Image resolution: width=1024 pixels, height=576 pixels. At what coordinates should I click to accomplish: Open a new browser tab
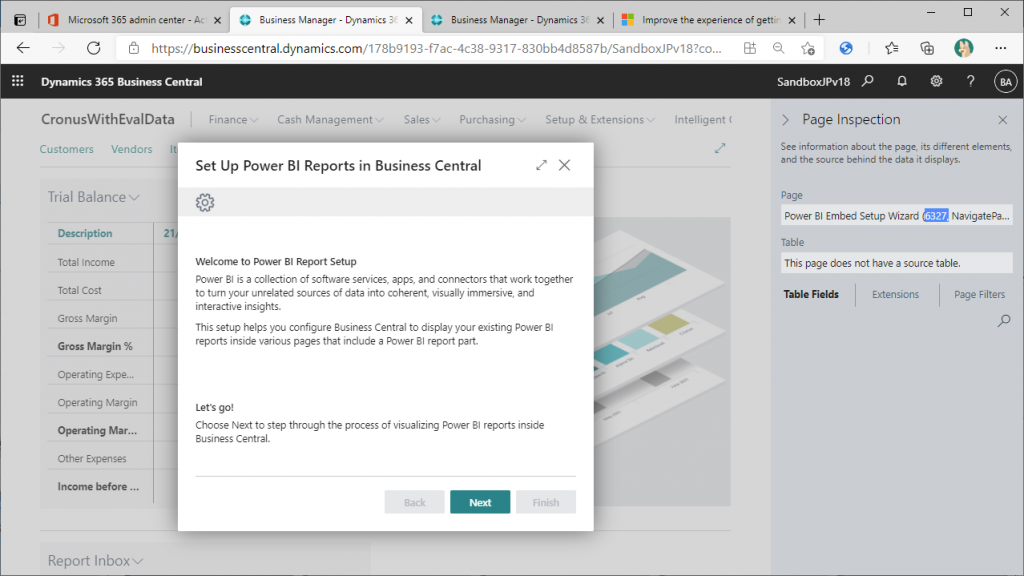click(819, 20)
